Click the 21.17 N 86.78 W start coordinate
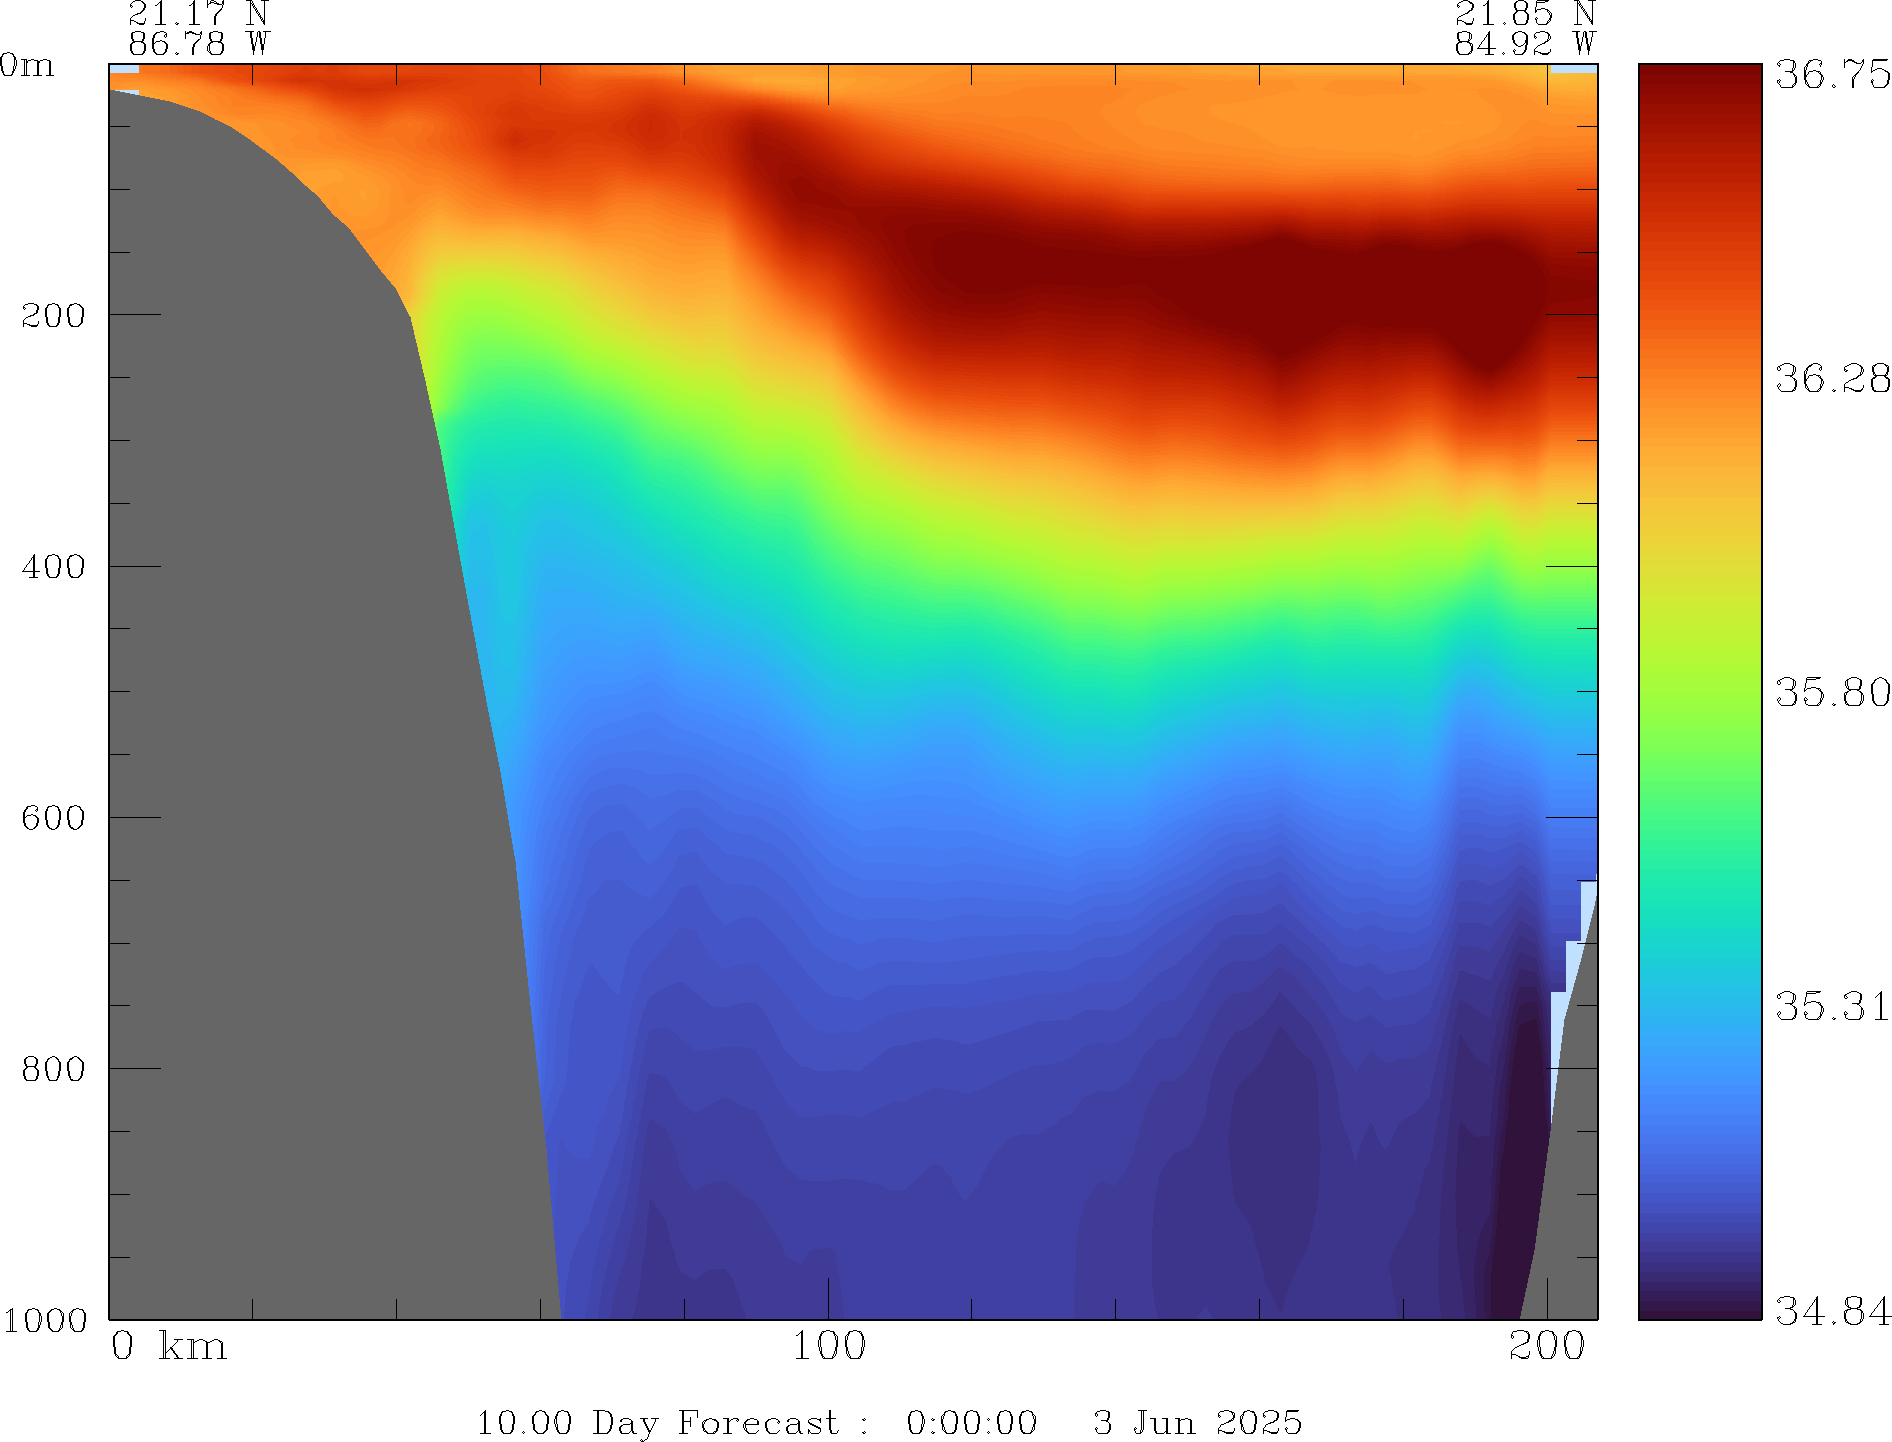Image resolution: width=1892 pixels, height=1442 pixels. (198, 29)
